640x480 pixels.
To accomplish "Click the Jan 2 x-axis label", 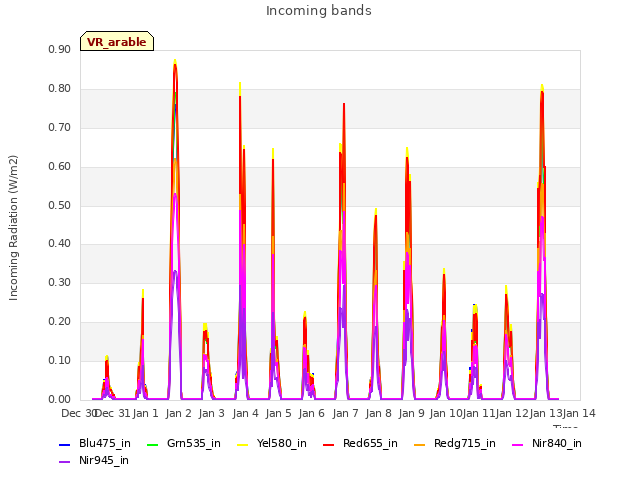I will (179, 413).
